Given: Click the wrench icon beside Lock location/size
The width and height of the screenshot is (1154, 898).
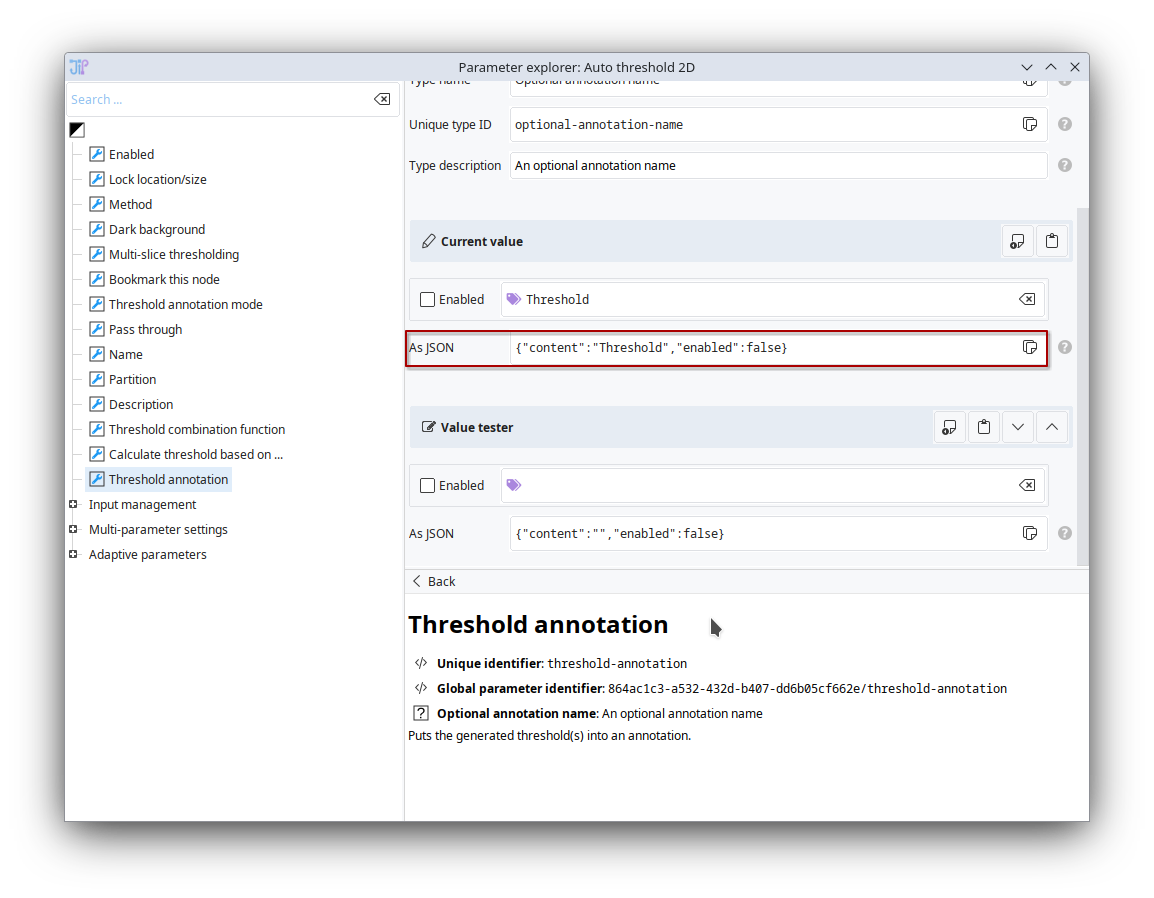Looking at the screenshot, I should tap(96, 180).
